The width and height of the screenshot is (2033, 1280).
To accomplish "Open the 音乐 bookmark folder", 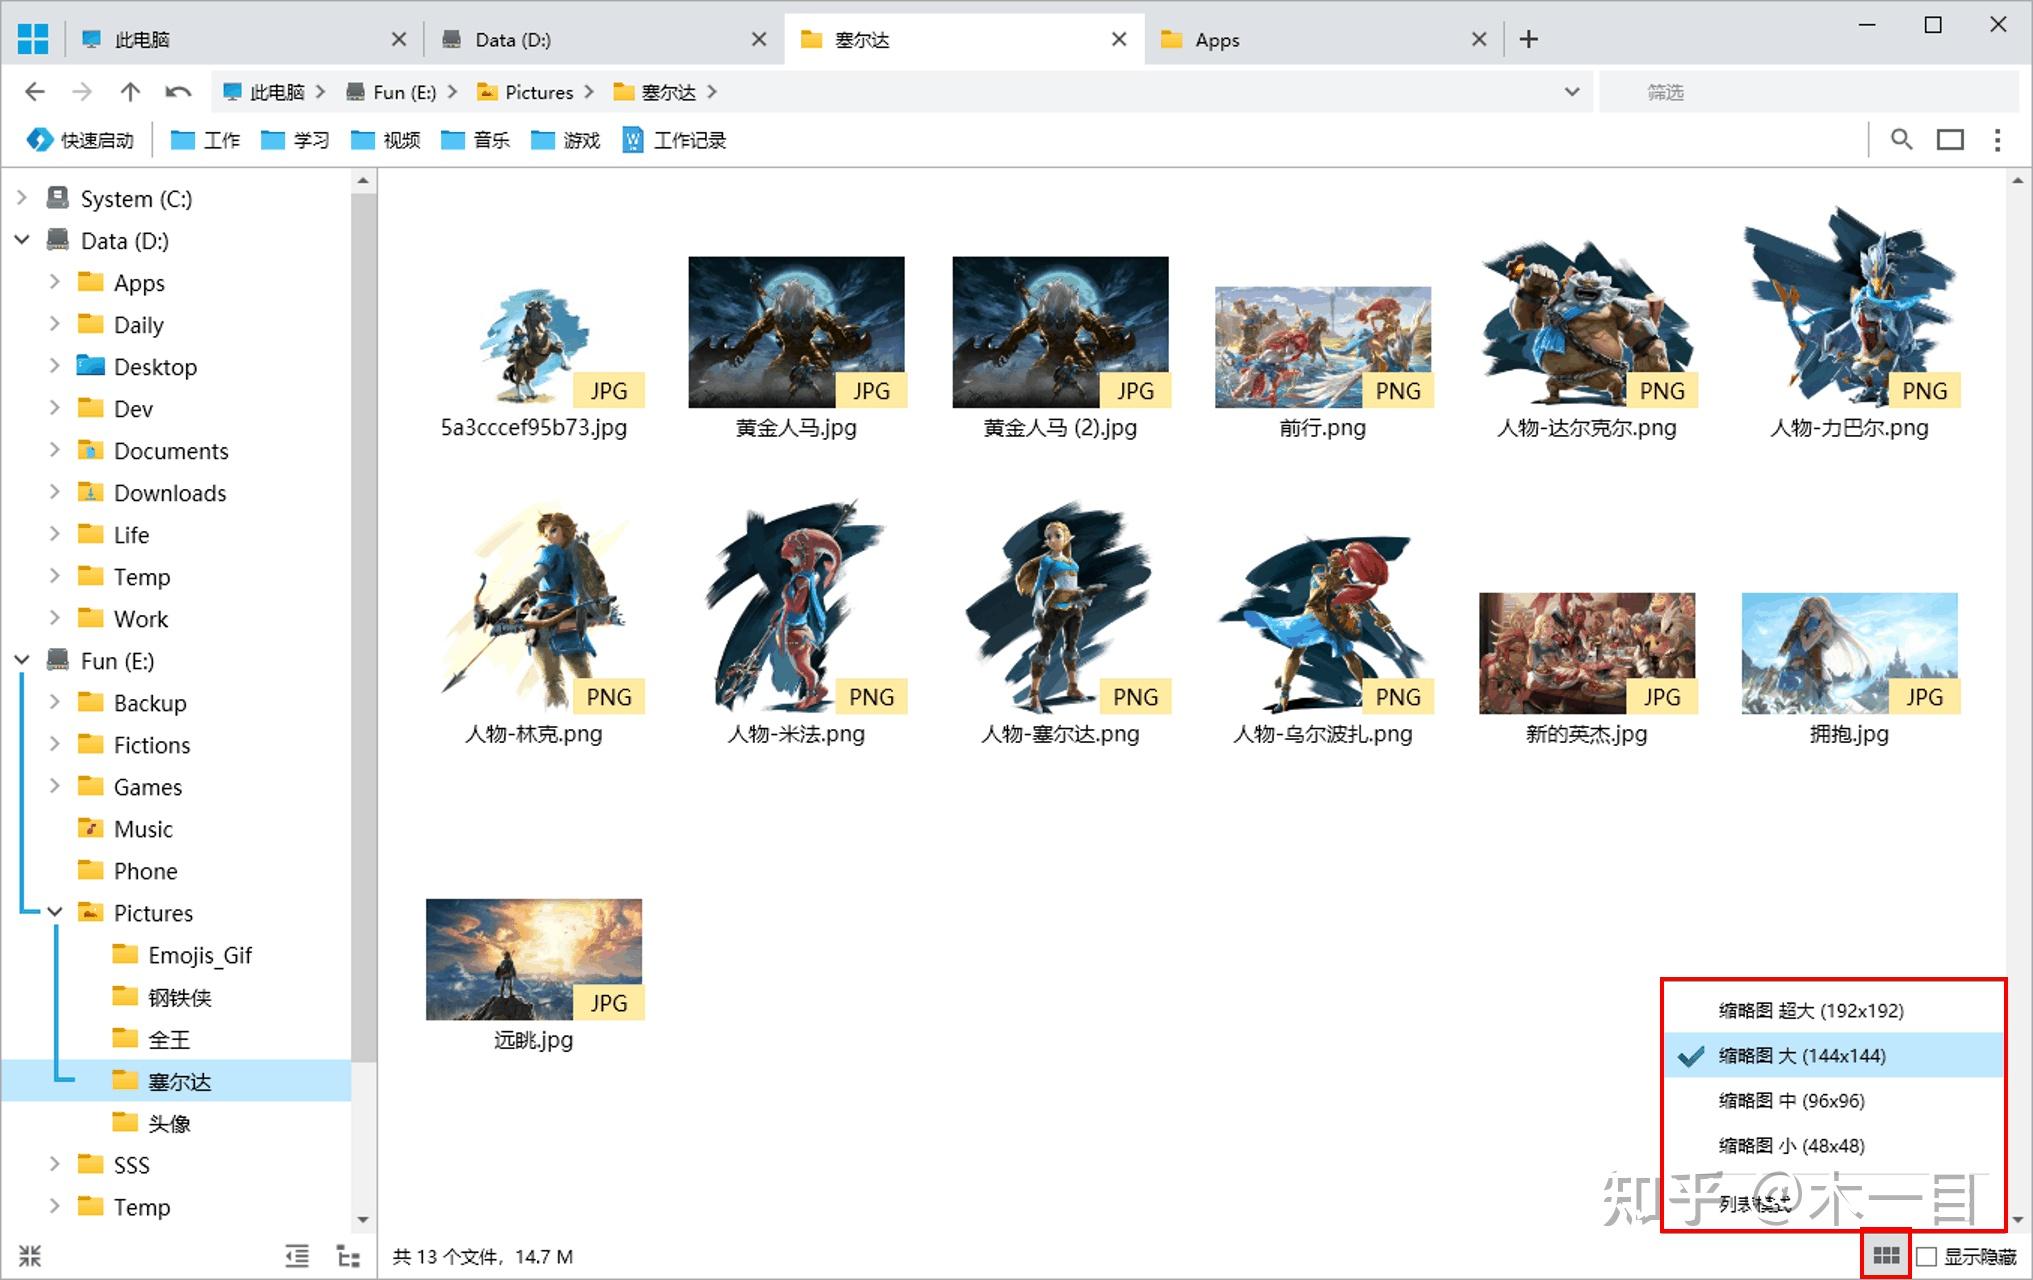I will tap(475, 140).
